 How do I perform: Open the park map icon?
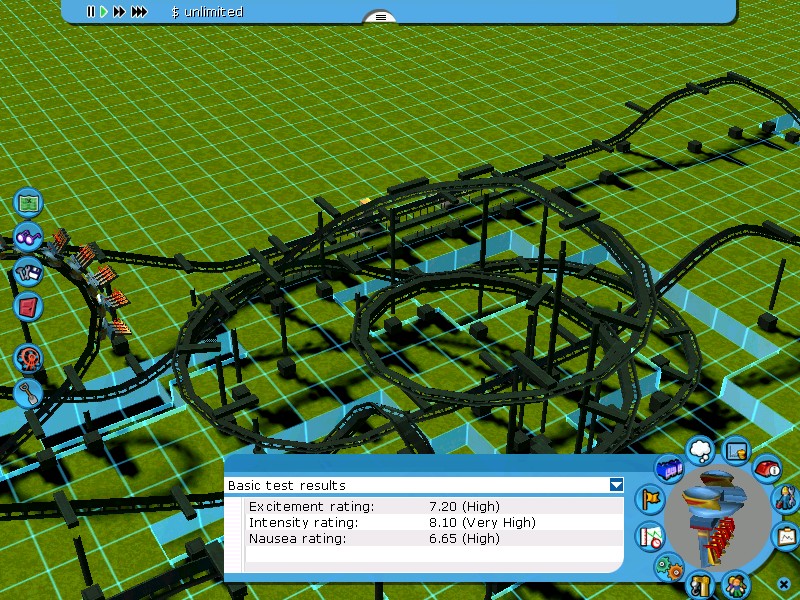[x=28, y=203]
